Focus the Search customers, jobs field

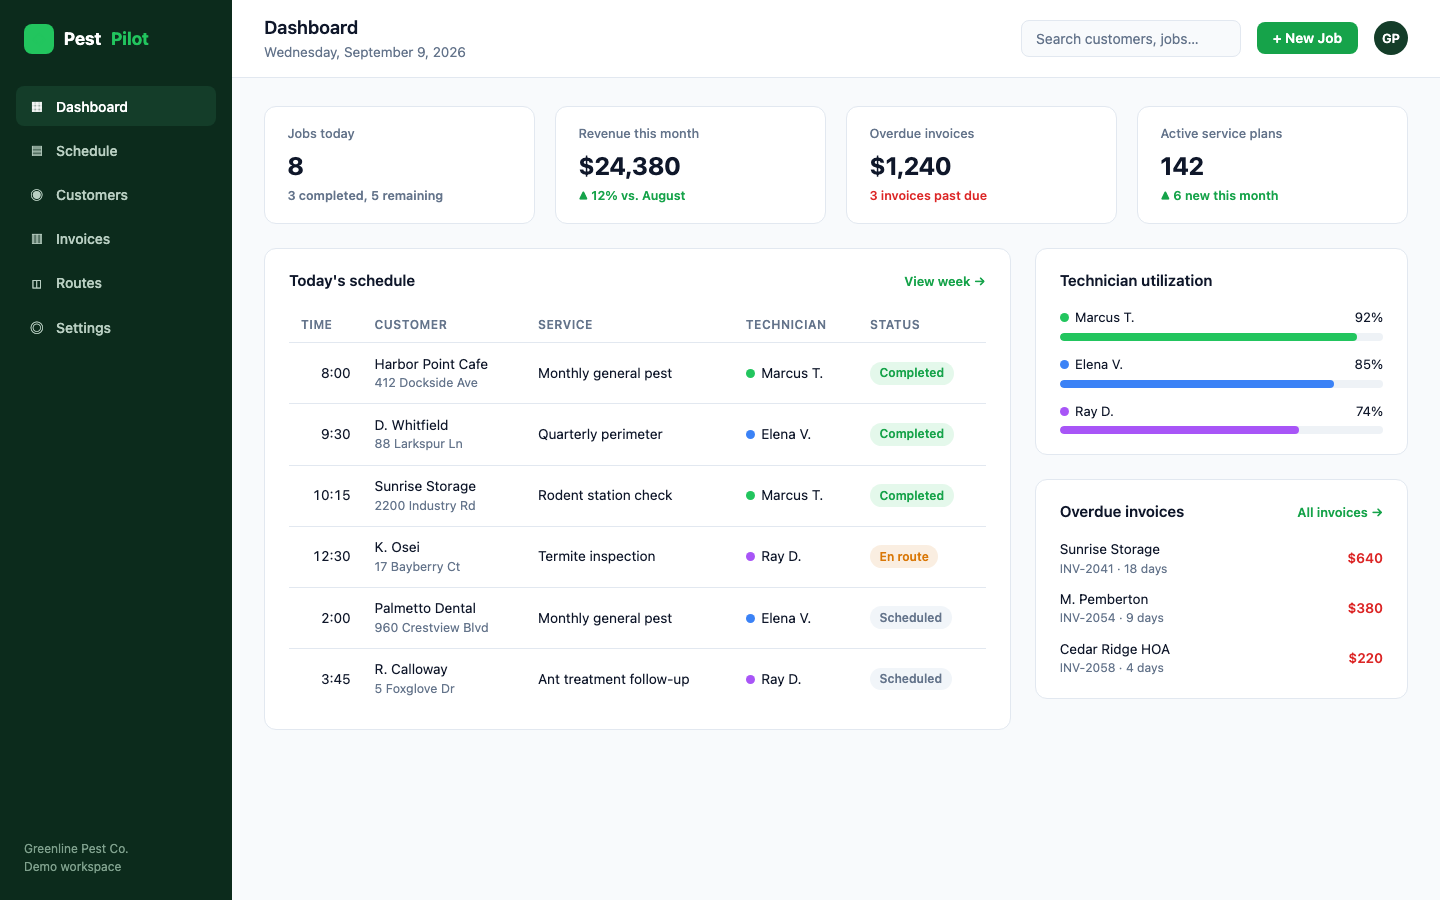point(1131,39)
